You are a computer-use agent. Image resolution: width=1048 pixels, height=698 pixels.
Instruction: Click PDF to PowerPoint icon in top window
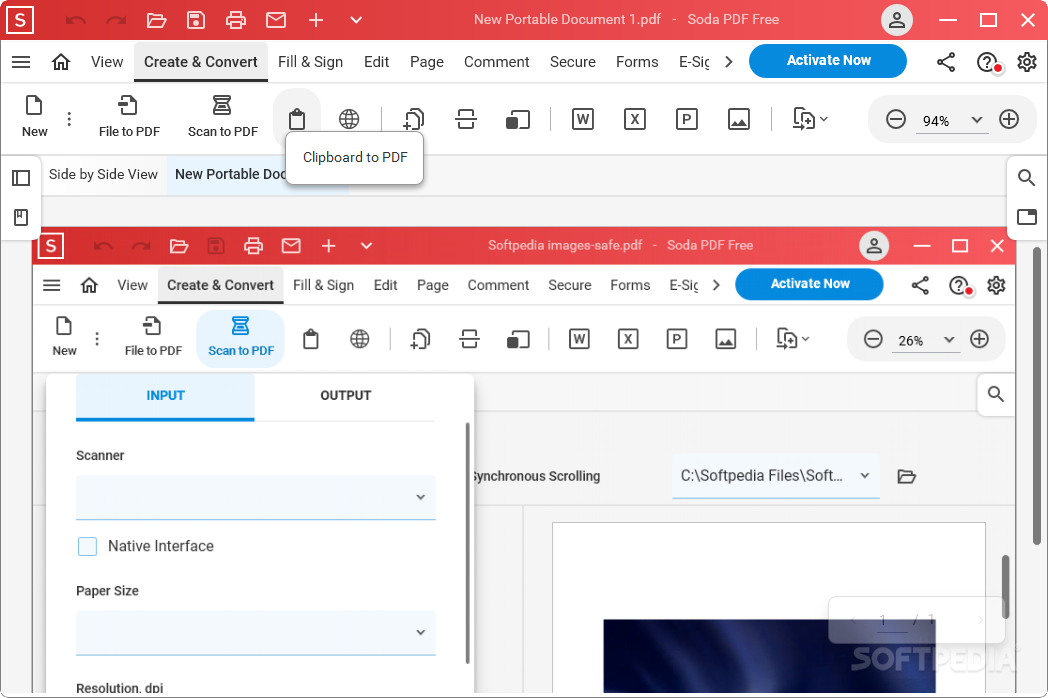(x=686, y=120)
